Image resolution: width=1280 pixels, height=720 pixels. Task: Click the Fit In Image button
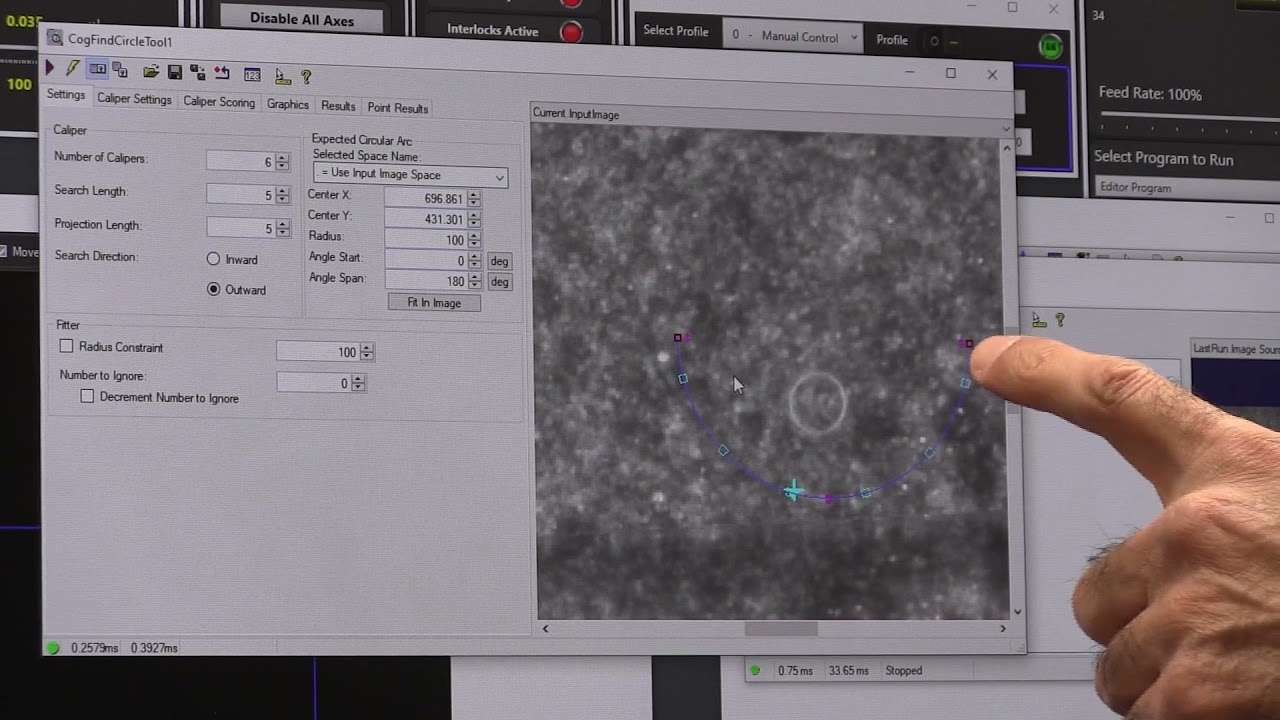click(x=434, y=303)
